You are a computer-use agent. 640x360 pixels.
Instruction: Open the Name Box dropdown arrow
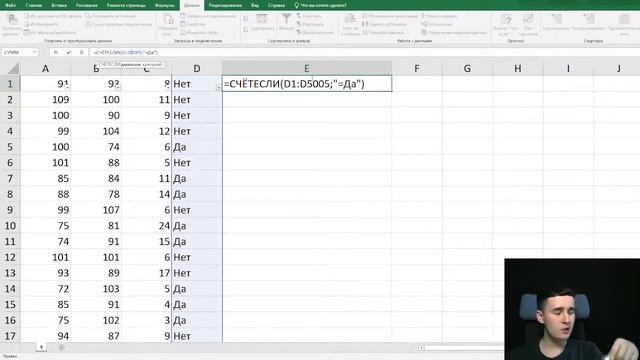34,52
